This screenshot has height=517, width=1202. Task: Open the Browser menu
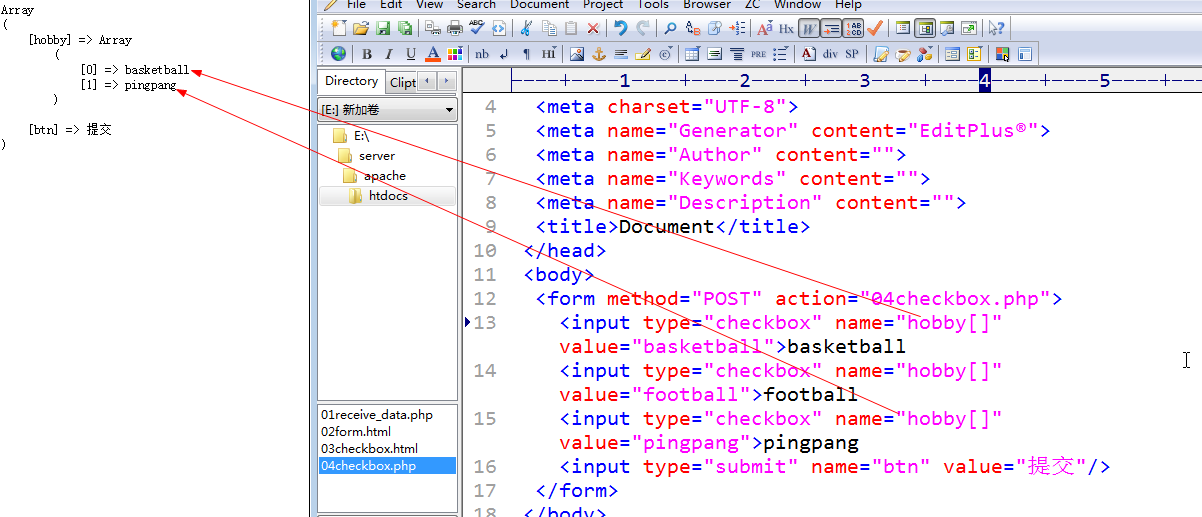[707, 5]
